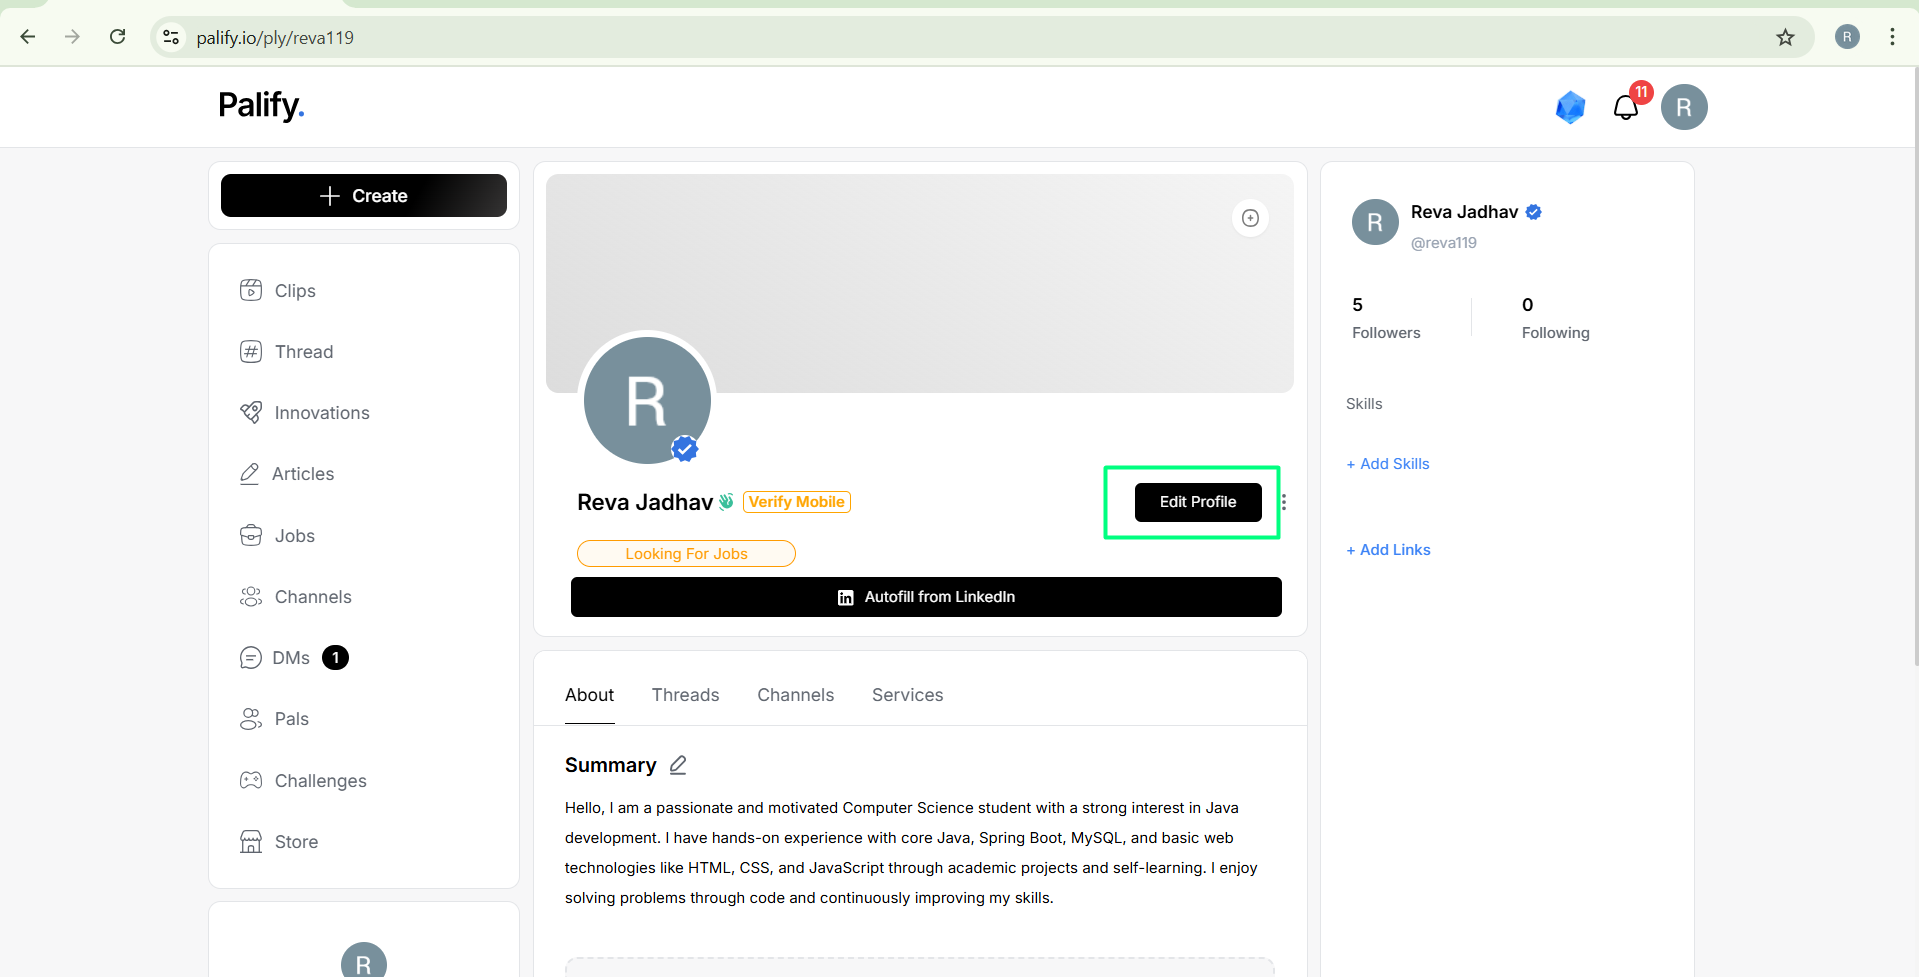Open Store from the sidebar
This screenshot has height=977, width=1919.
coord(279,842)
